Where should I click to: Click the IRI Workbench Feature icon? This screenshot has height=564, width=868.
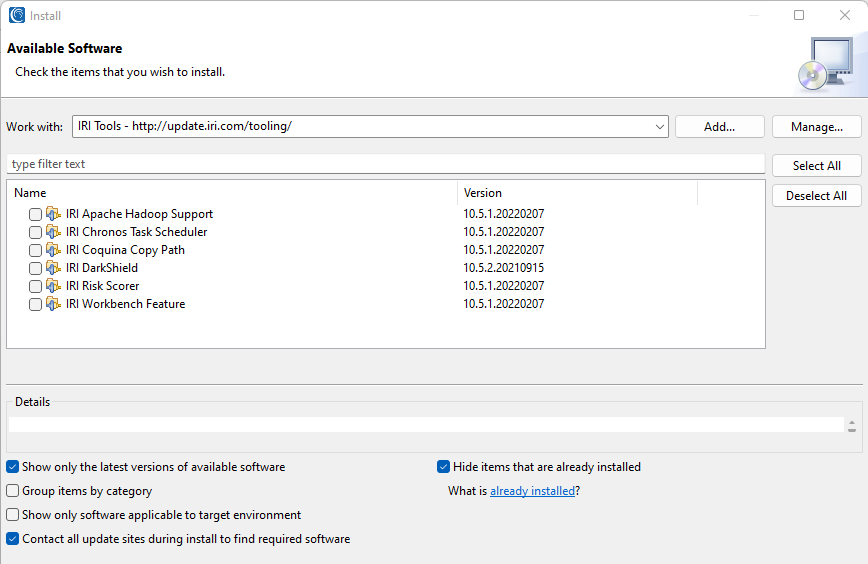(53, 304)
